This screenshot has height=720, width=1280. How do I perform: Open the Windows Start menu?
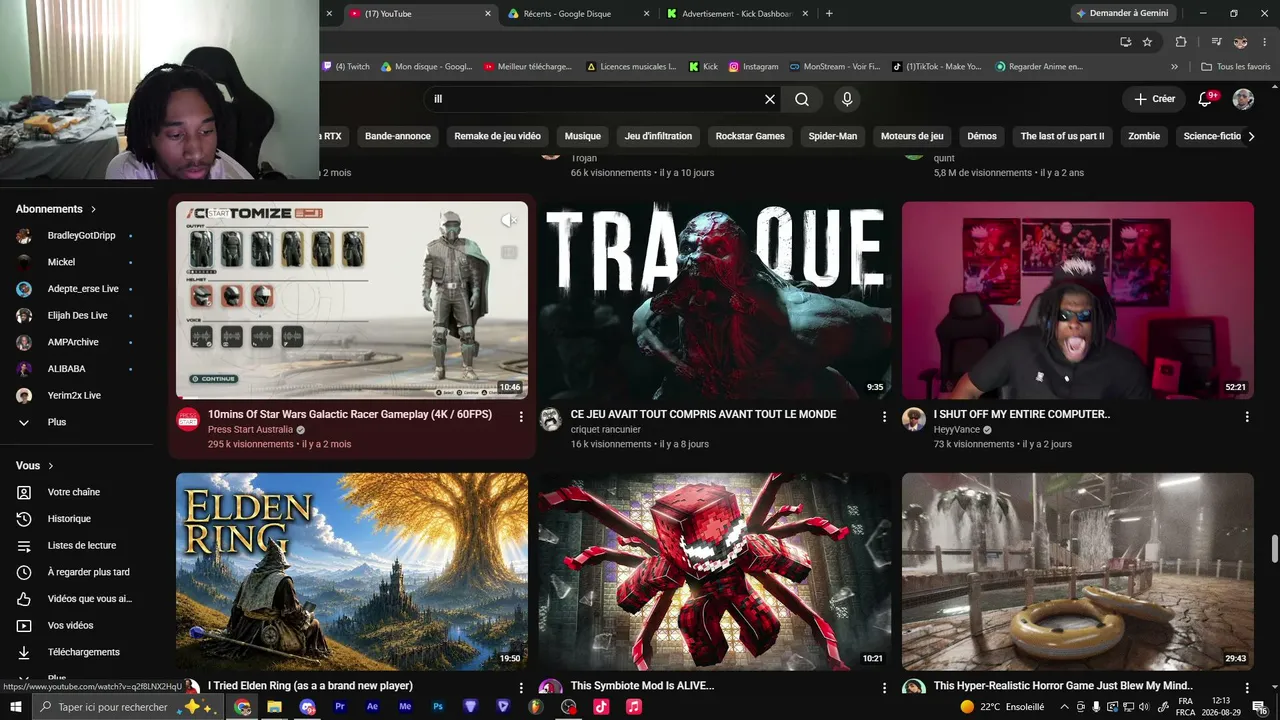pyautogui.click(x=15, y=707)
